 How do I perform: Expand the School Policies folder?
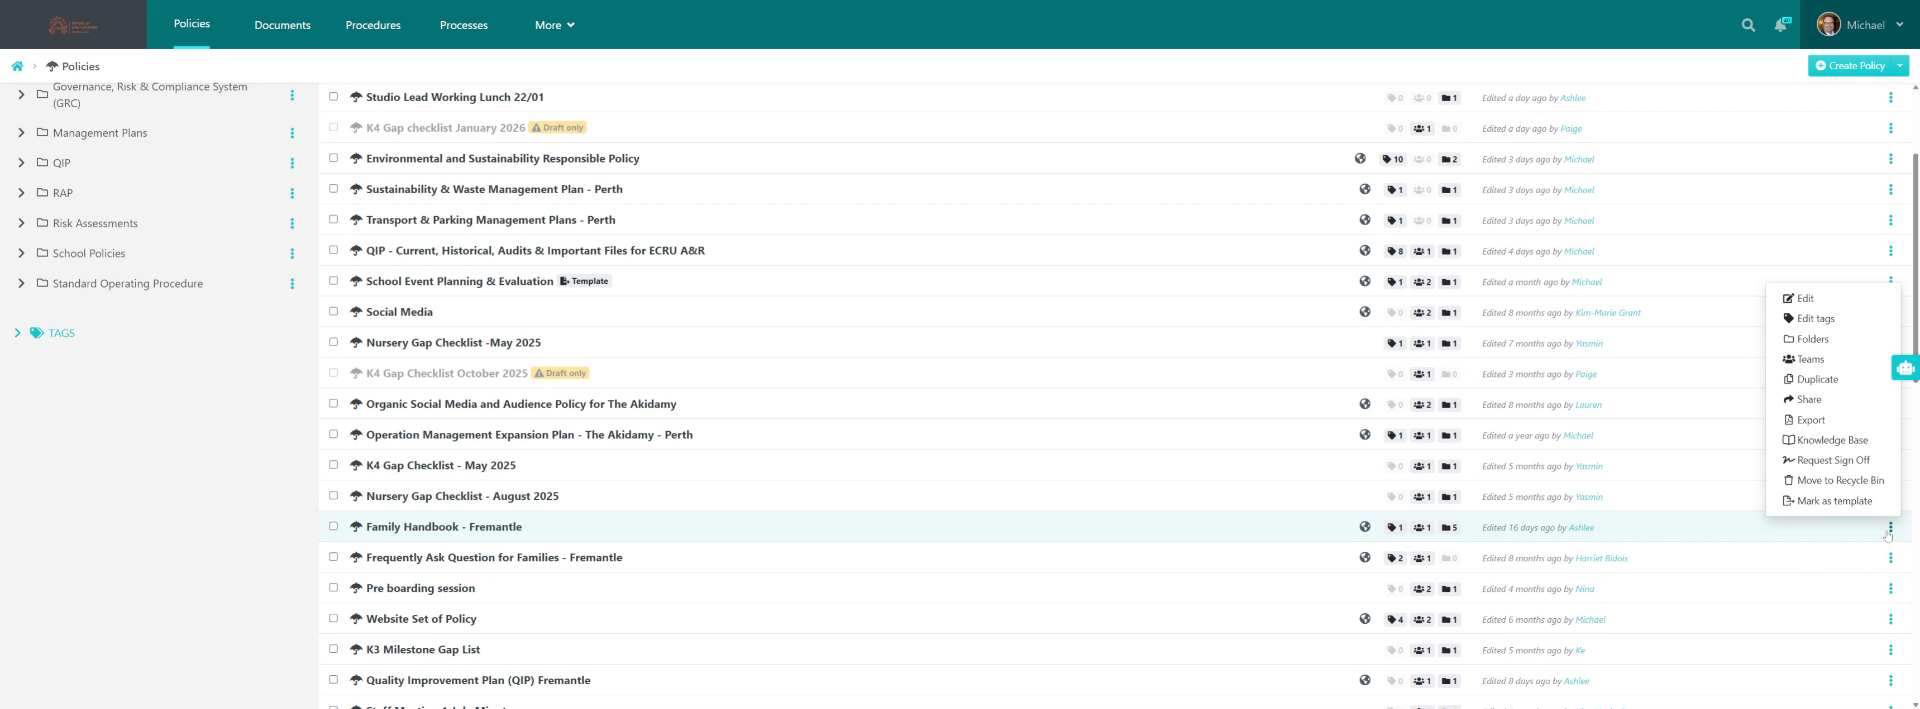21,253
